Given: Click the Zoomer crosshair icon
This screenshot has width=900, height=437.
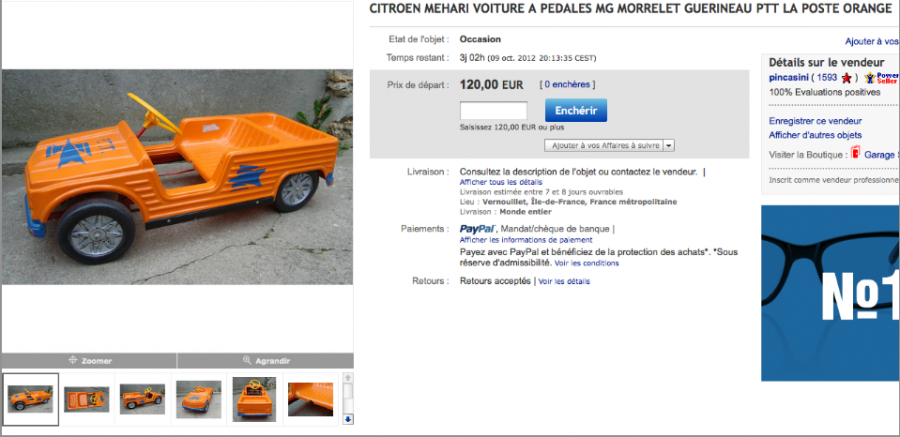Looking at the screenshot, I should coord(73,361).
